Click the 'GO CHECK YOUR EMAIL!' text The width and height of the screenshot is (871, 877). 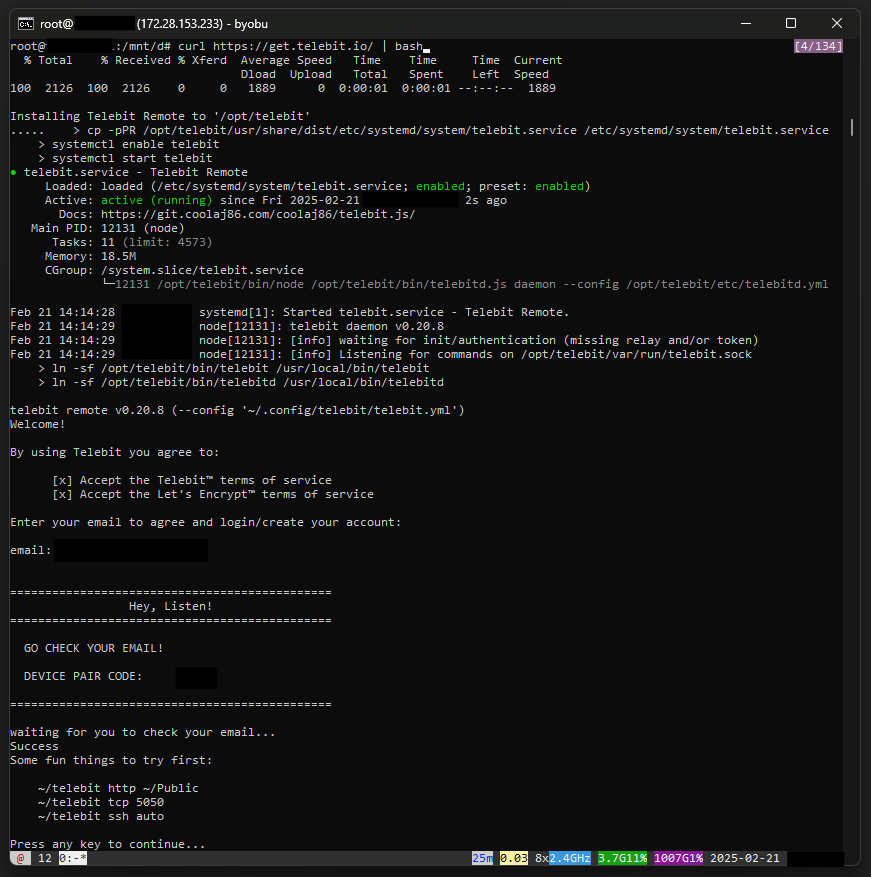93,648
